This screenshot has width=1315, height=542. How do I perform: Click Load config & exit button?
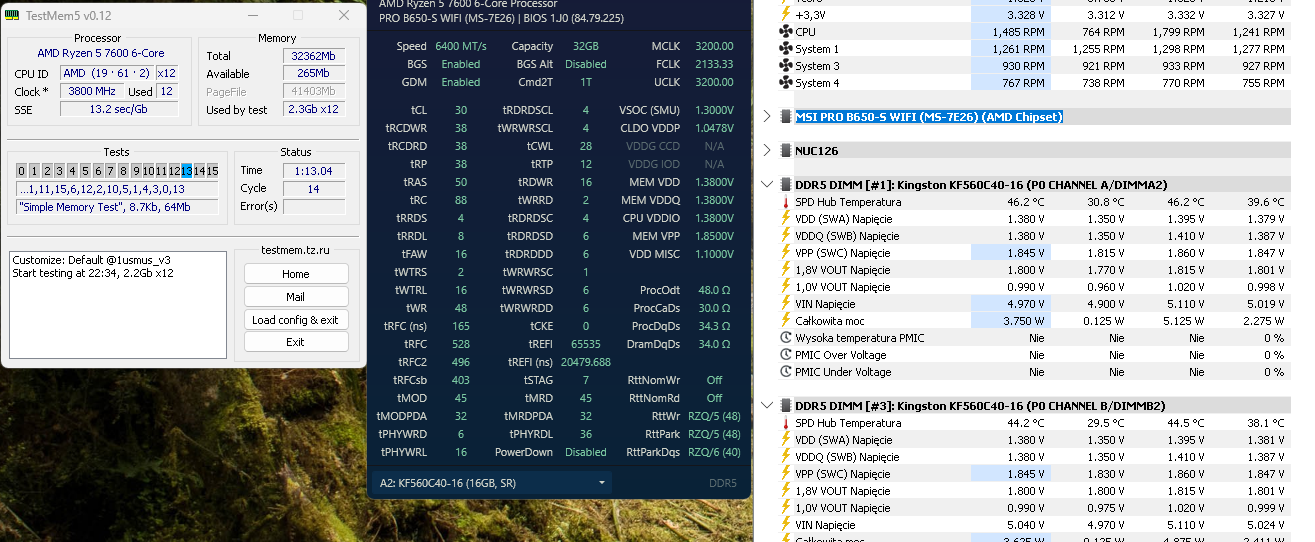point(295,320)
